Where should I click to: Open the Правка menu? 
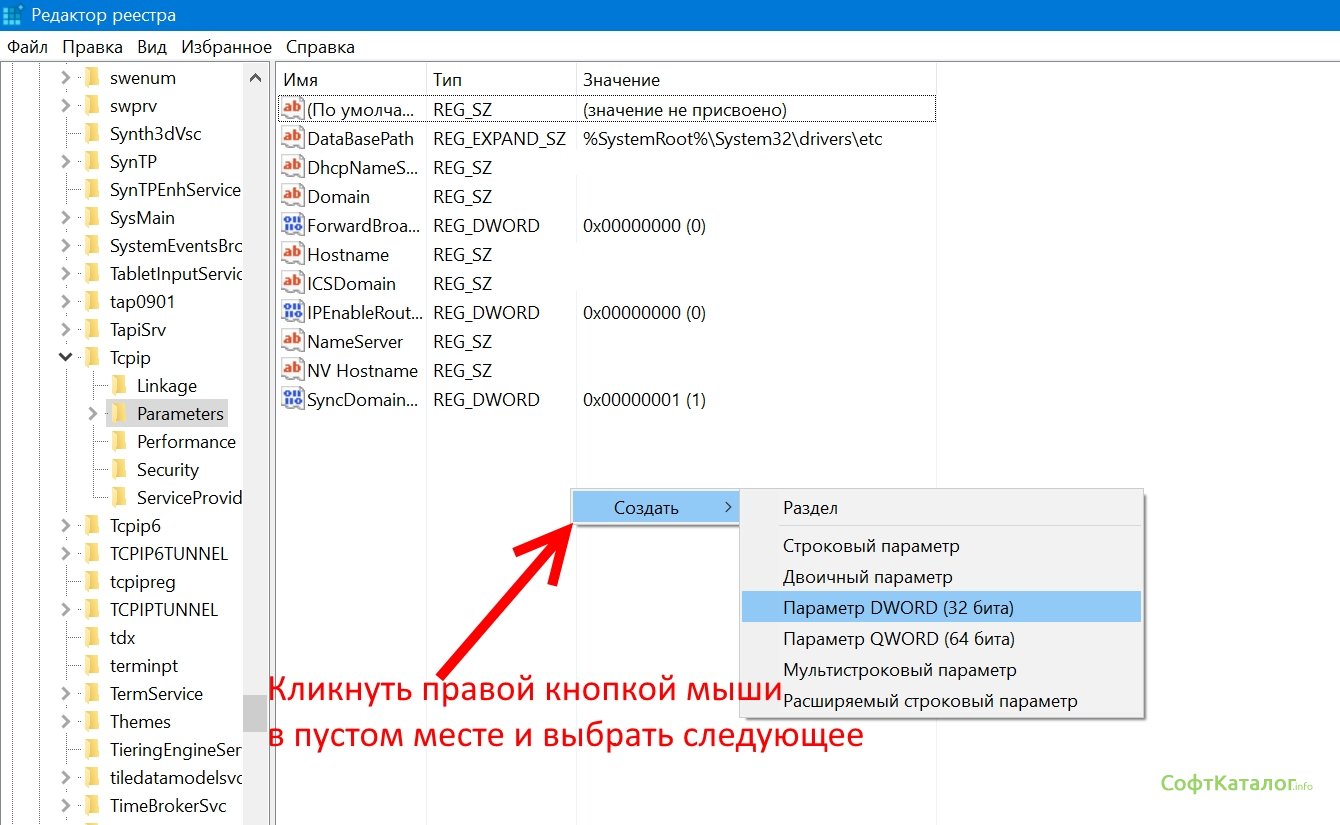pos(92,47)
